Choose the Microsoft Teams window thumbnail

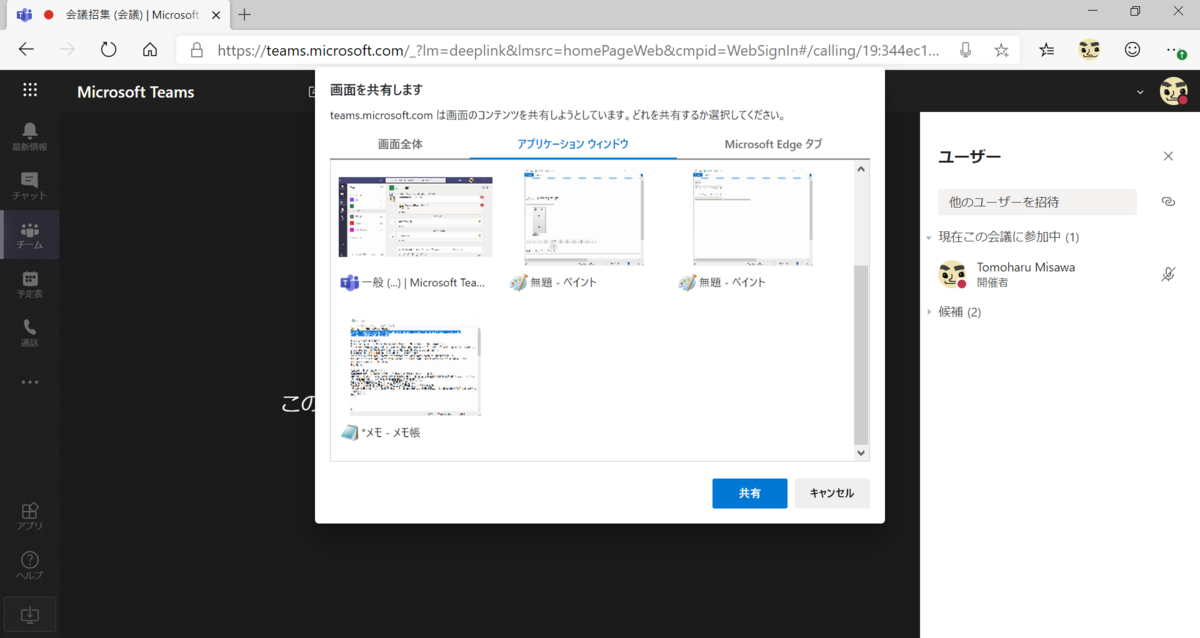click(x=415, y=218)
